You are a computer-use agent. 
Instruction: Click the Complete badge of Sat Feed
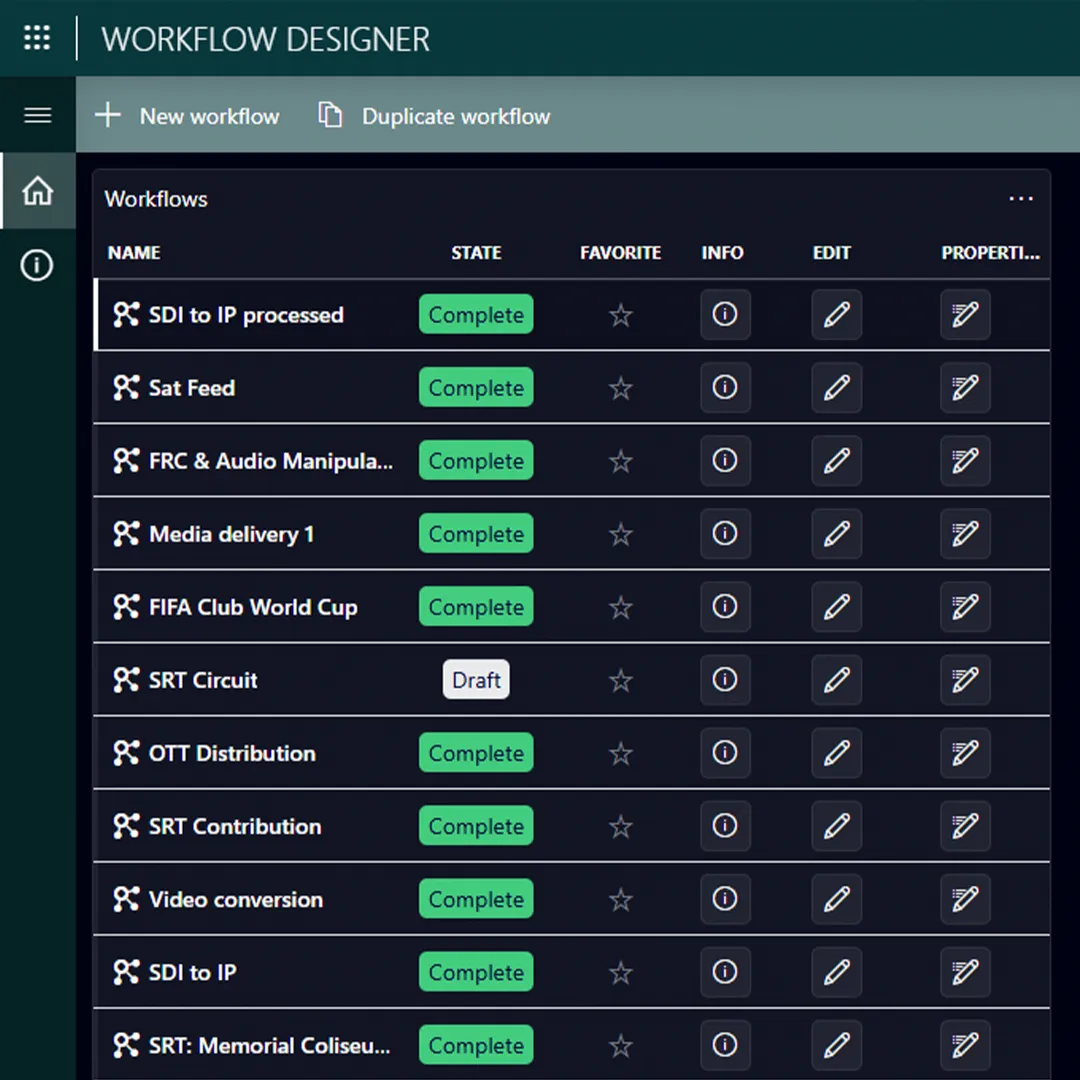coord(476,387)
